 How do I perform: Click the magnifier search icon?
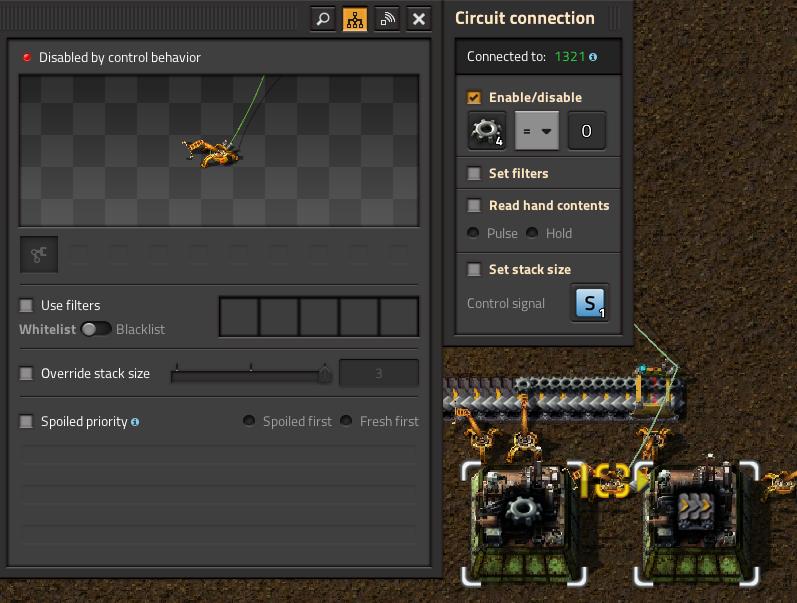(x=323, y=19)
